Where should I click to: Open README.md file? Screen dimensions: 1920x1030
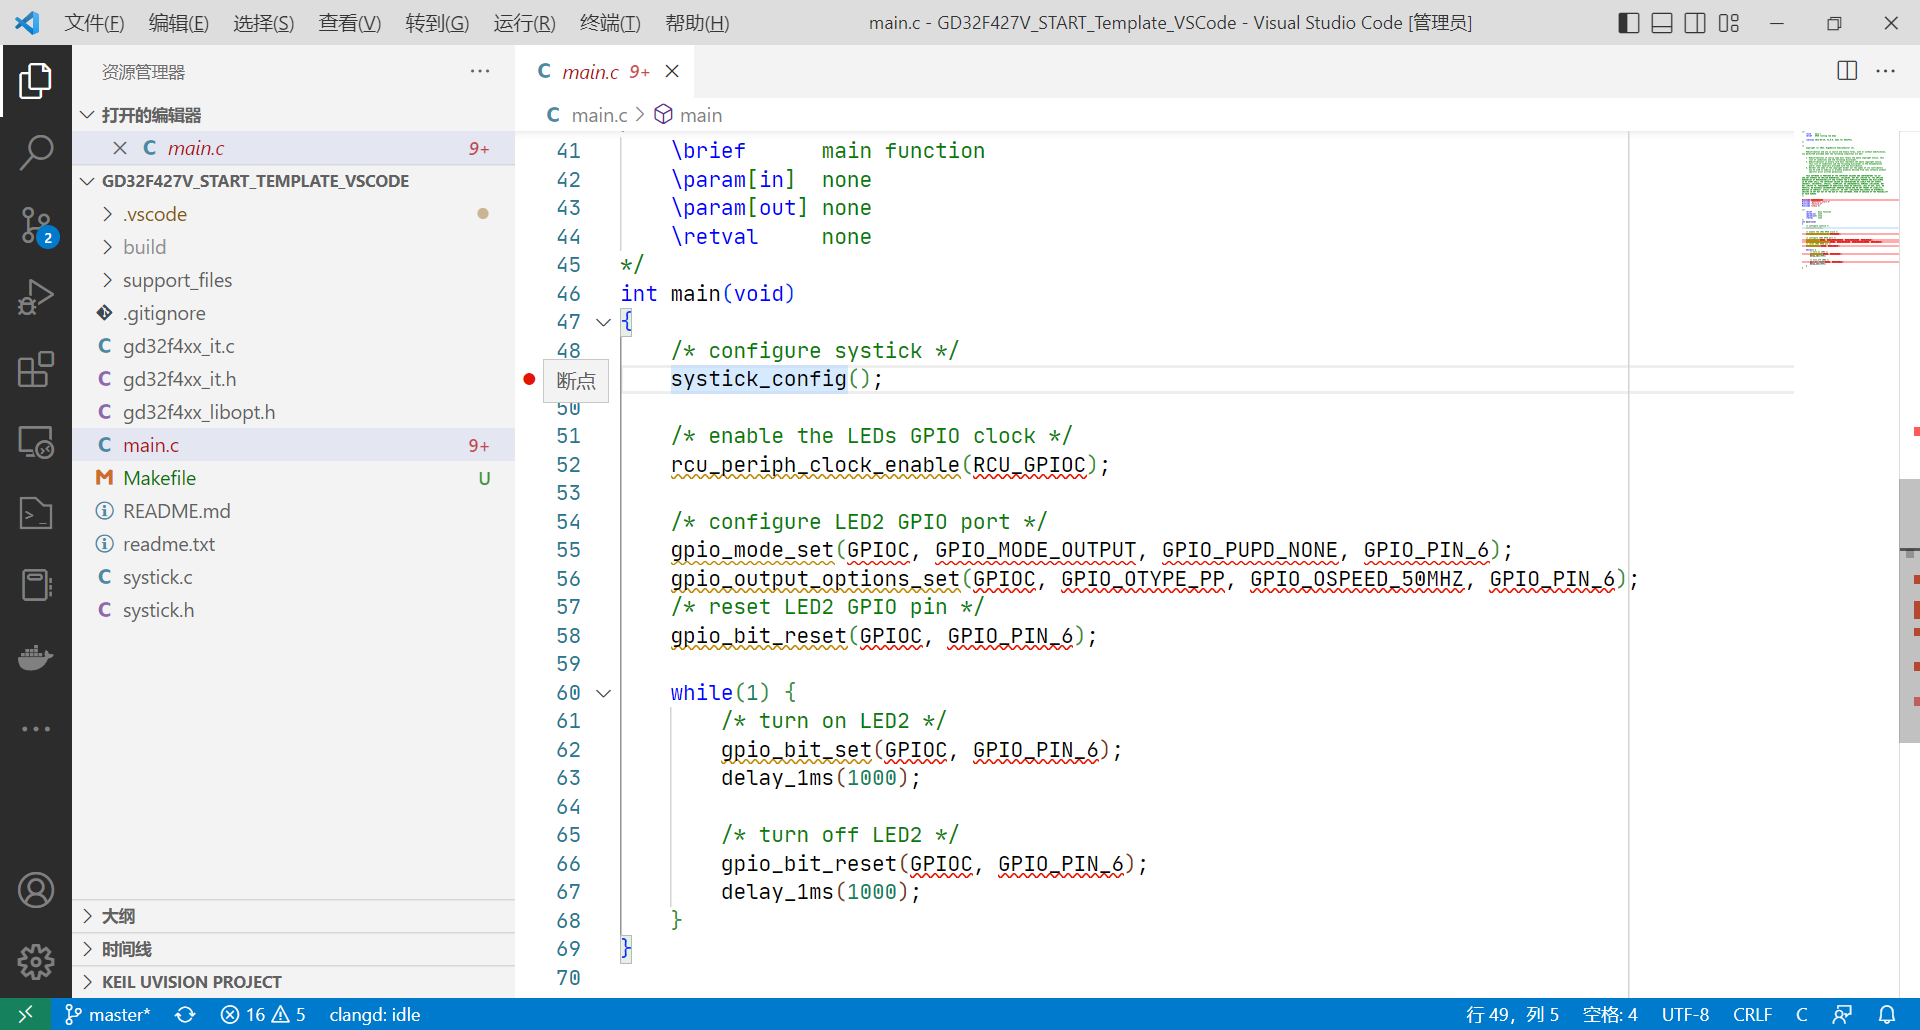(294, 511)
